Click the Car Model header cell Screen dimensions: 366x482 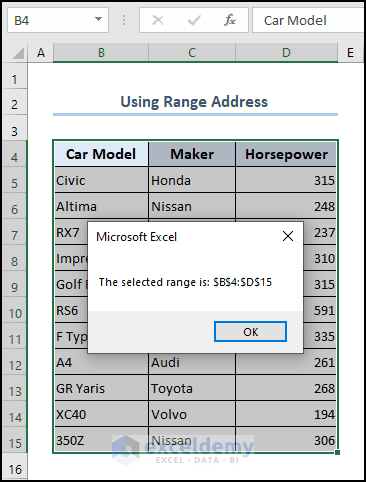pos(101,154)
